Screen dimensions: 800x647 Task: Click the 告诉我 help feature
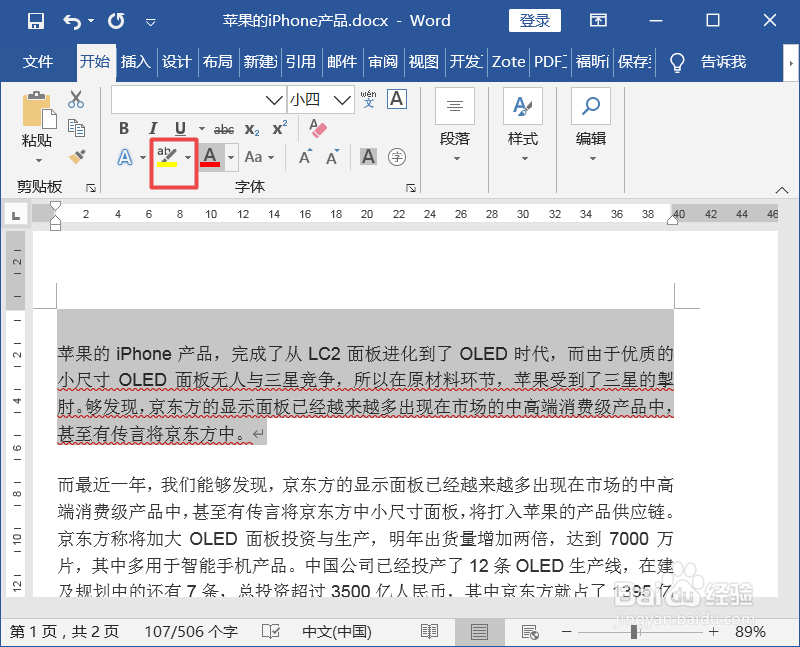coord(723,61)
